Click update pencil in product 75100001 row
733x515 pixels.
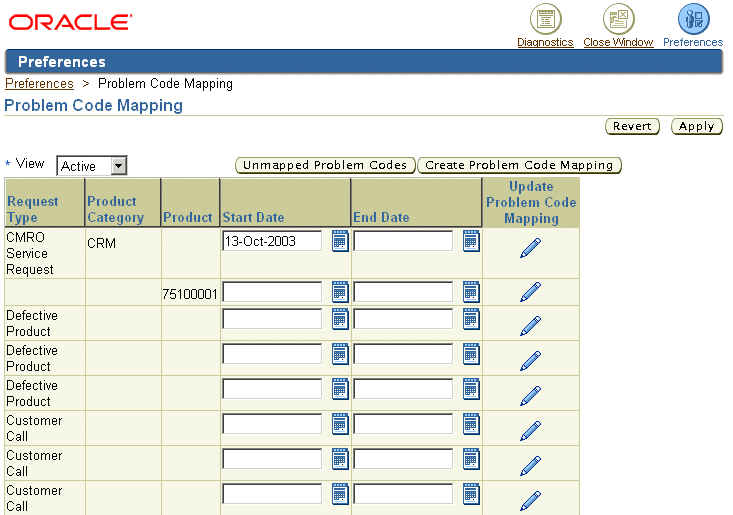tap(531, 292)
